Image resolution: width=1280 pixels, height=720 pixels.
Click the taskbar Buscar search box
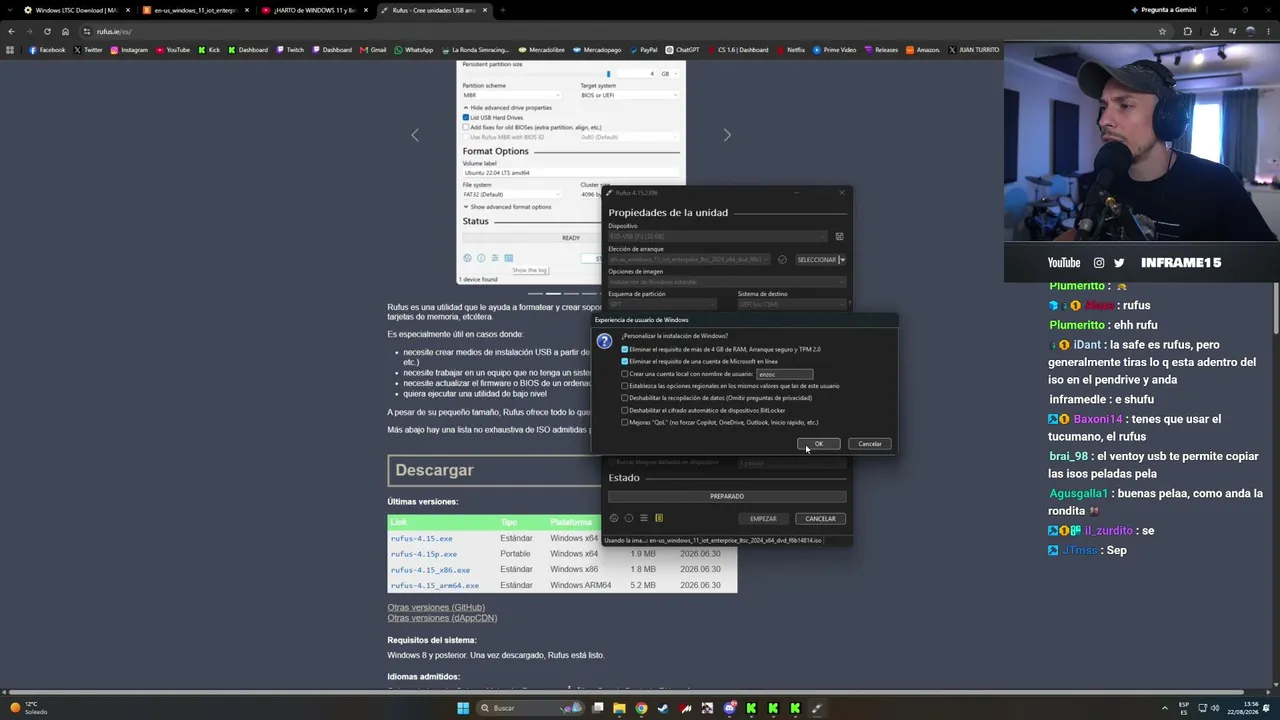[x=530, y=708]
